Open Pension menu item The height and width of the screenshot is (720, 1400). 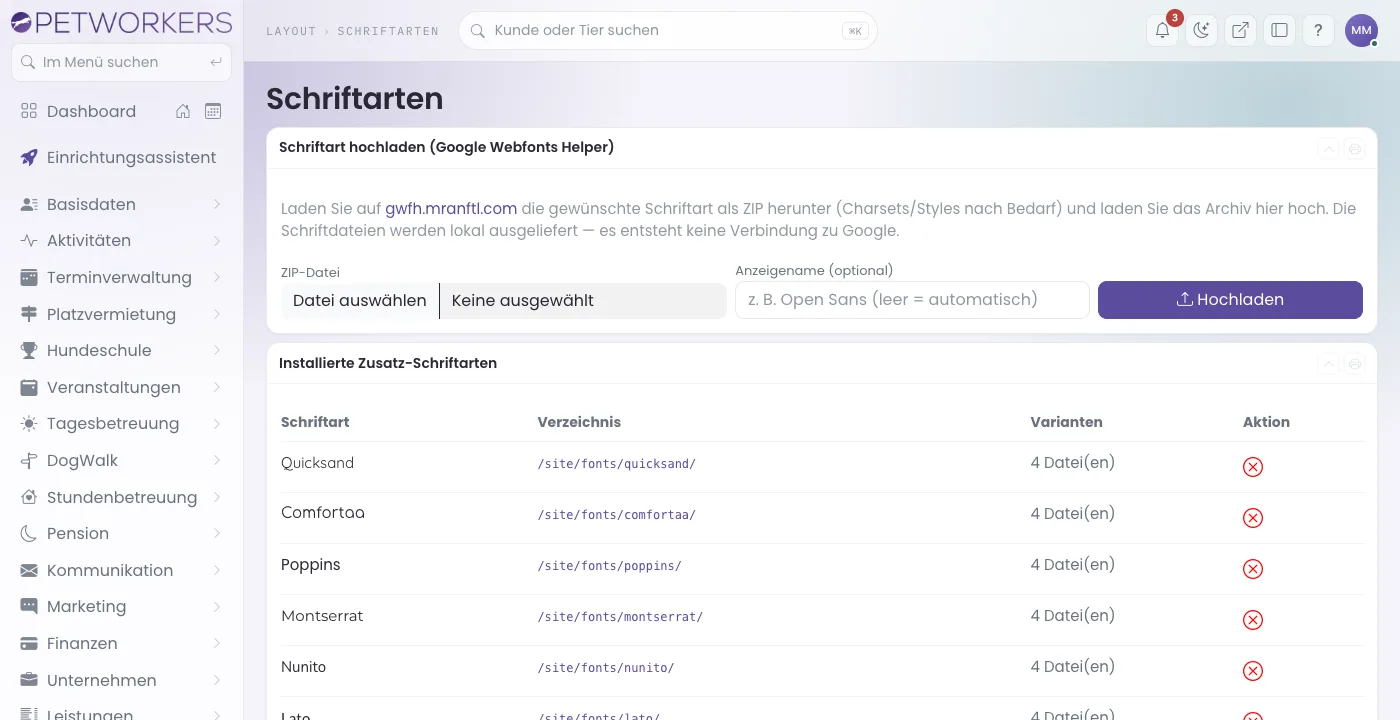coord(121,533)
